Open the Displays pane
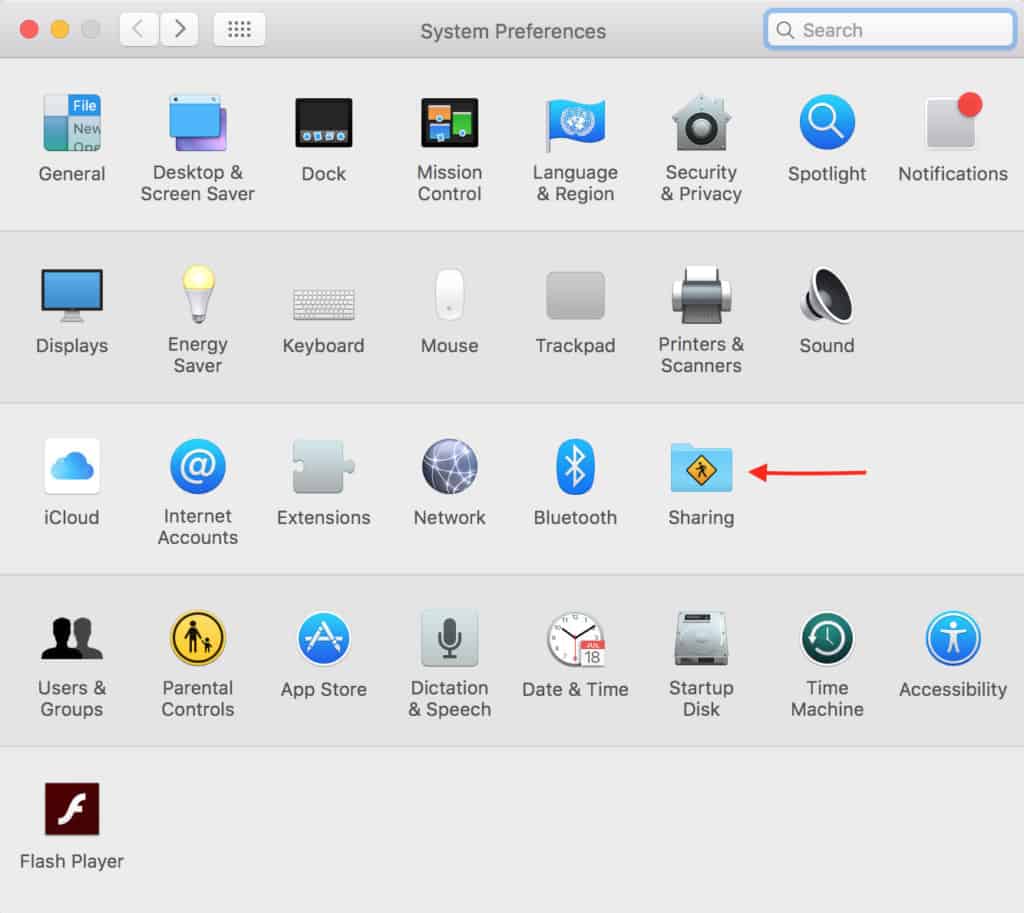Image resolution: width=1024 pixels, height=913 pixels. (x=72, y=295)
